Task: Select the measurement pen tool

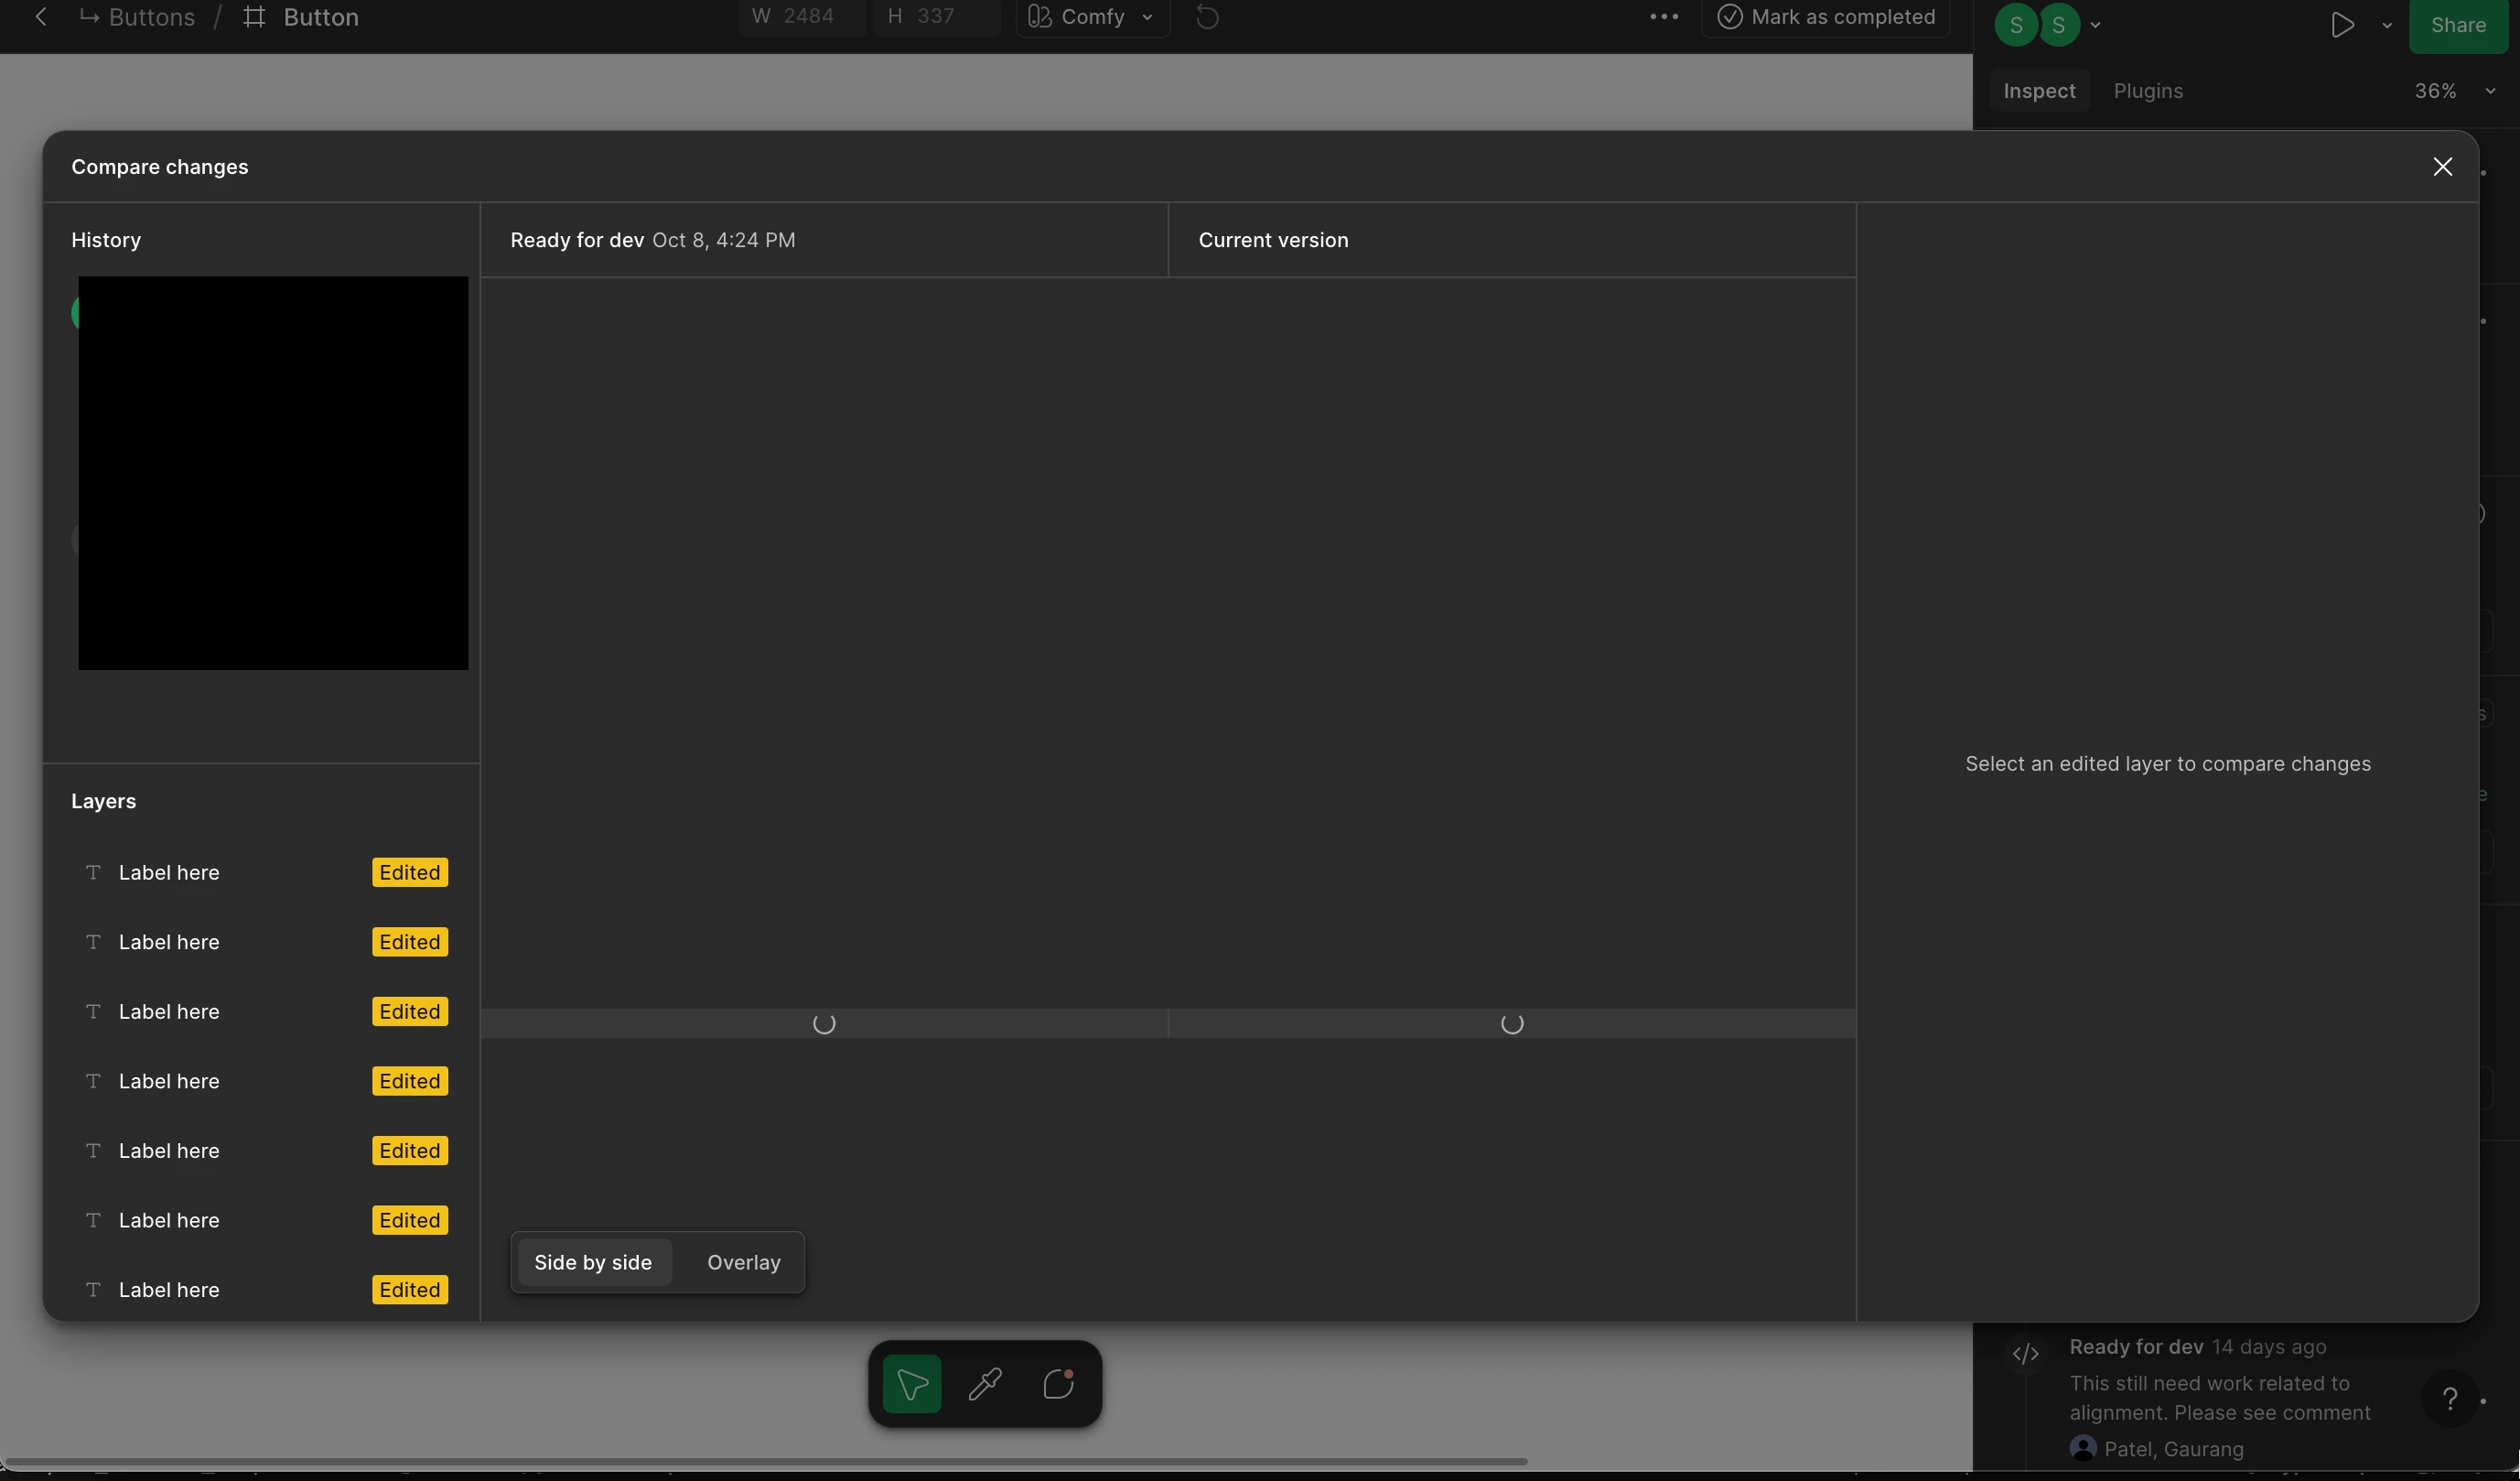Action: tap(985, 1384)
